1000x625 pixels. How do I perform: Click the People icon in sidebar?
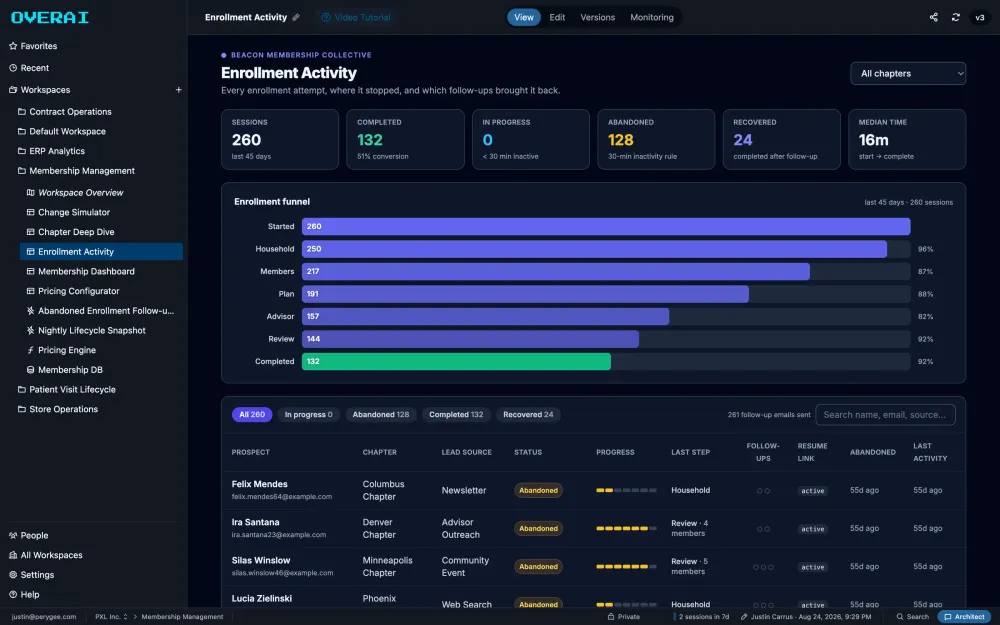[13, 536]
